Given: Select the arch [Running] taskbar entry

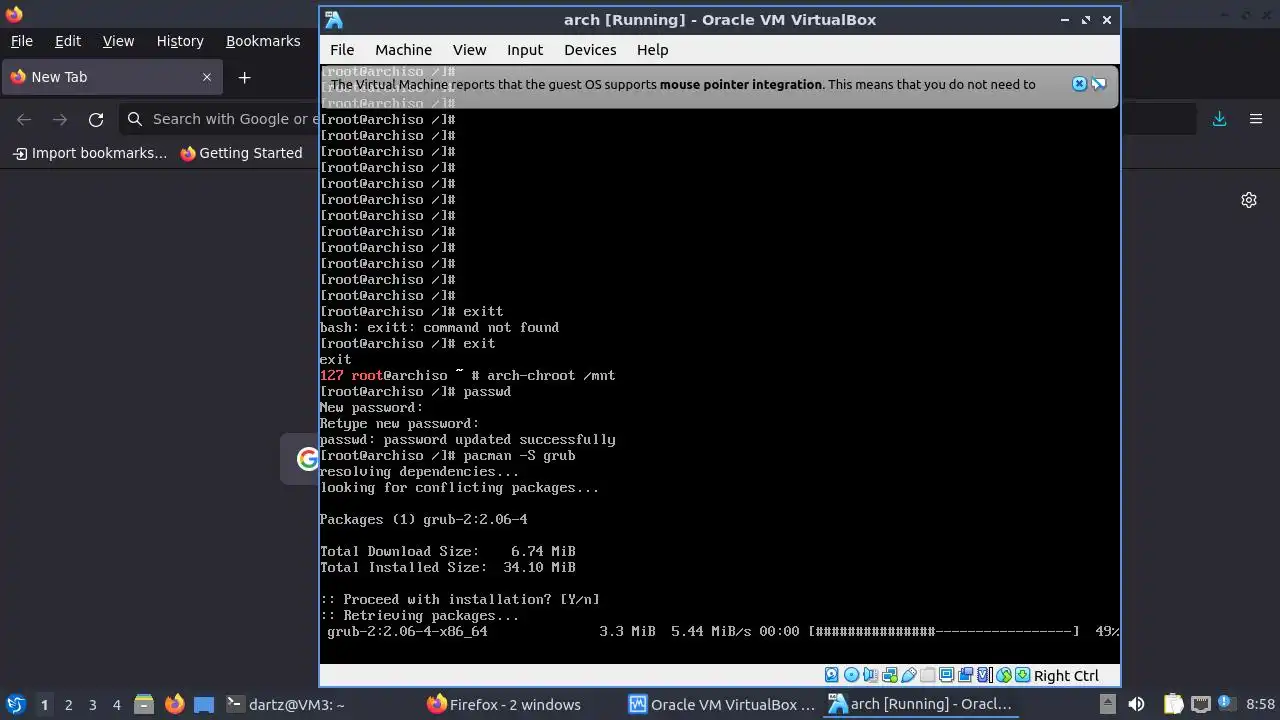Looking at the screenshot, I should pos(920,704).
